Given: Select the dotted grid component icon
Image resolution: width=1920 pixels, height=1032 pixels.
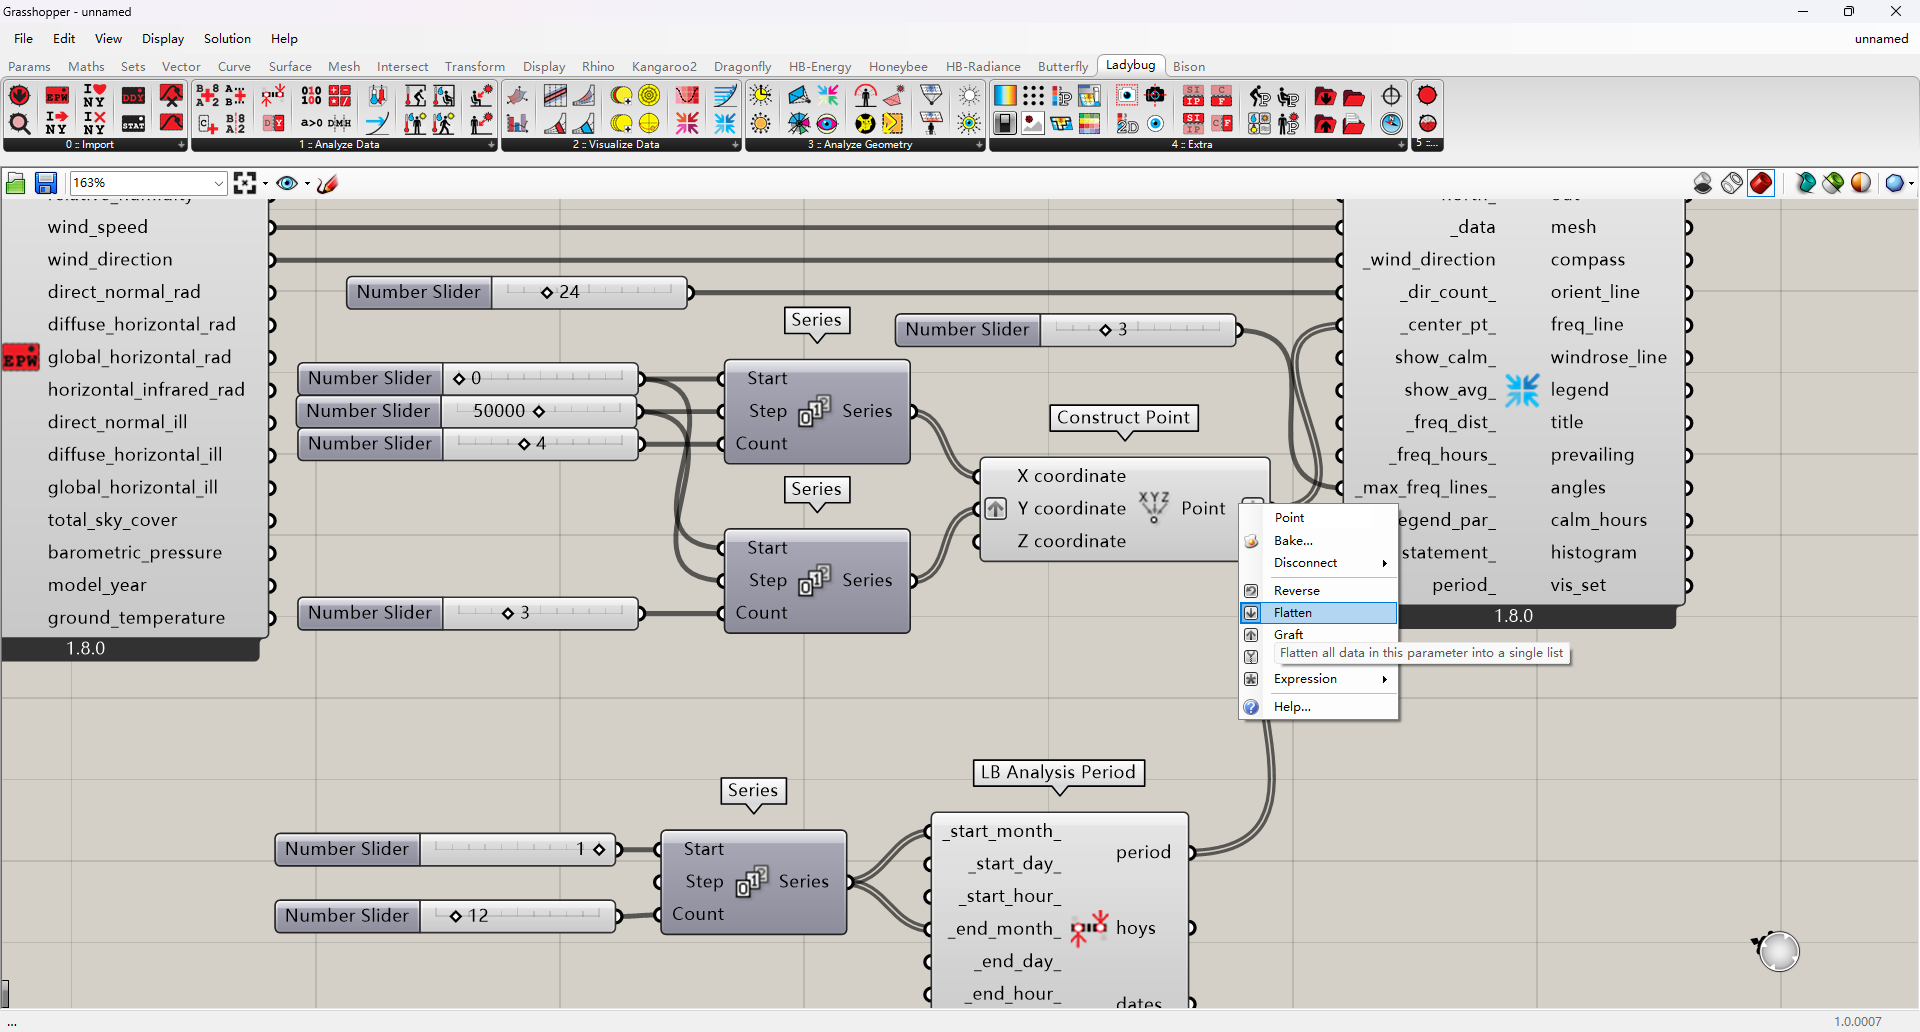Looking at the screenshot, I should coord(1033,96).
